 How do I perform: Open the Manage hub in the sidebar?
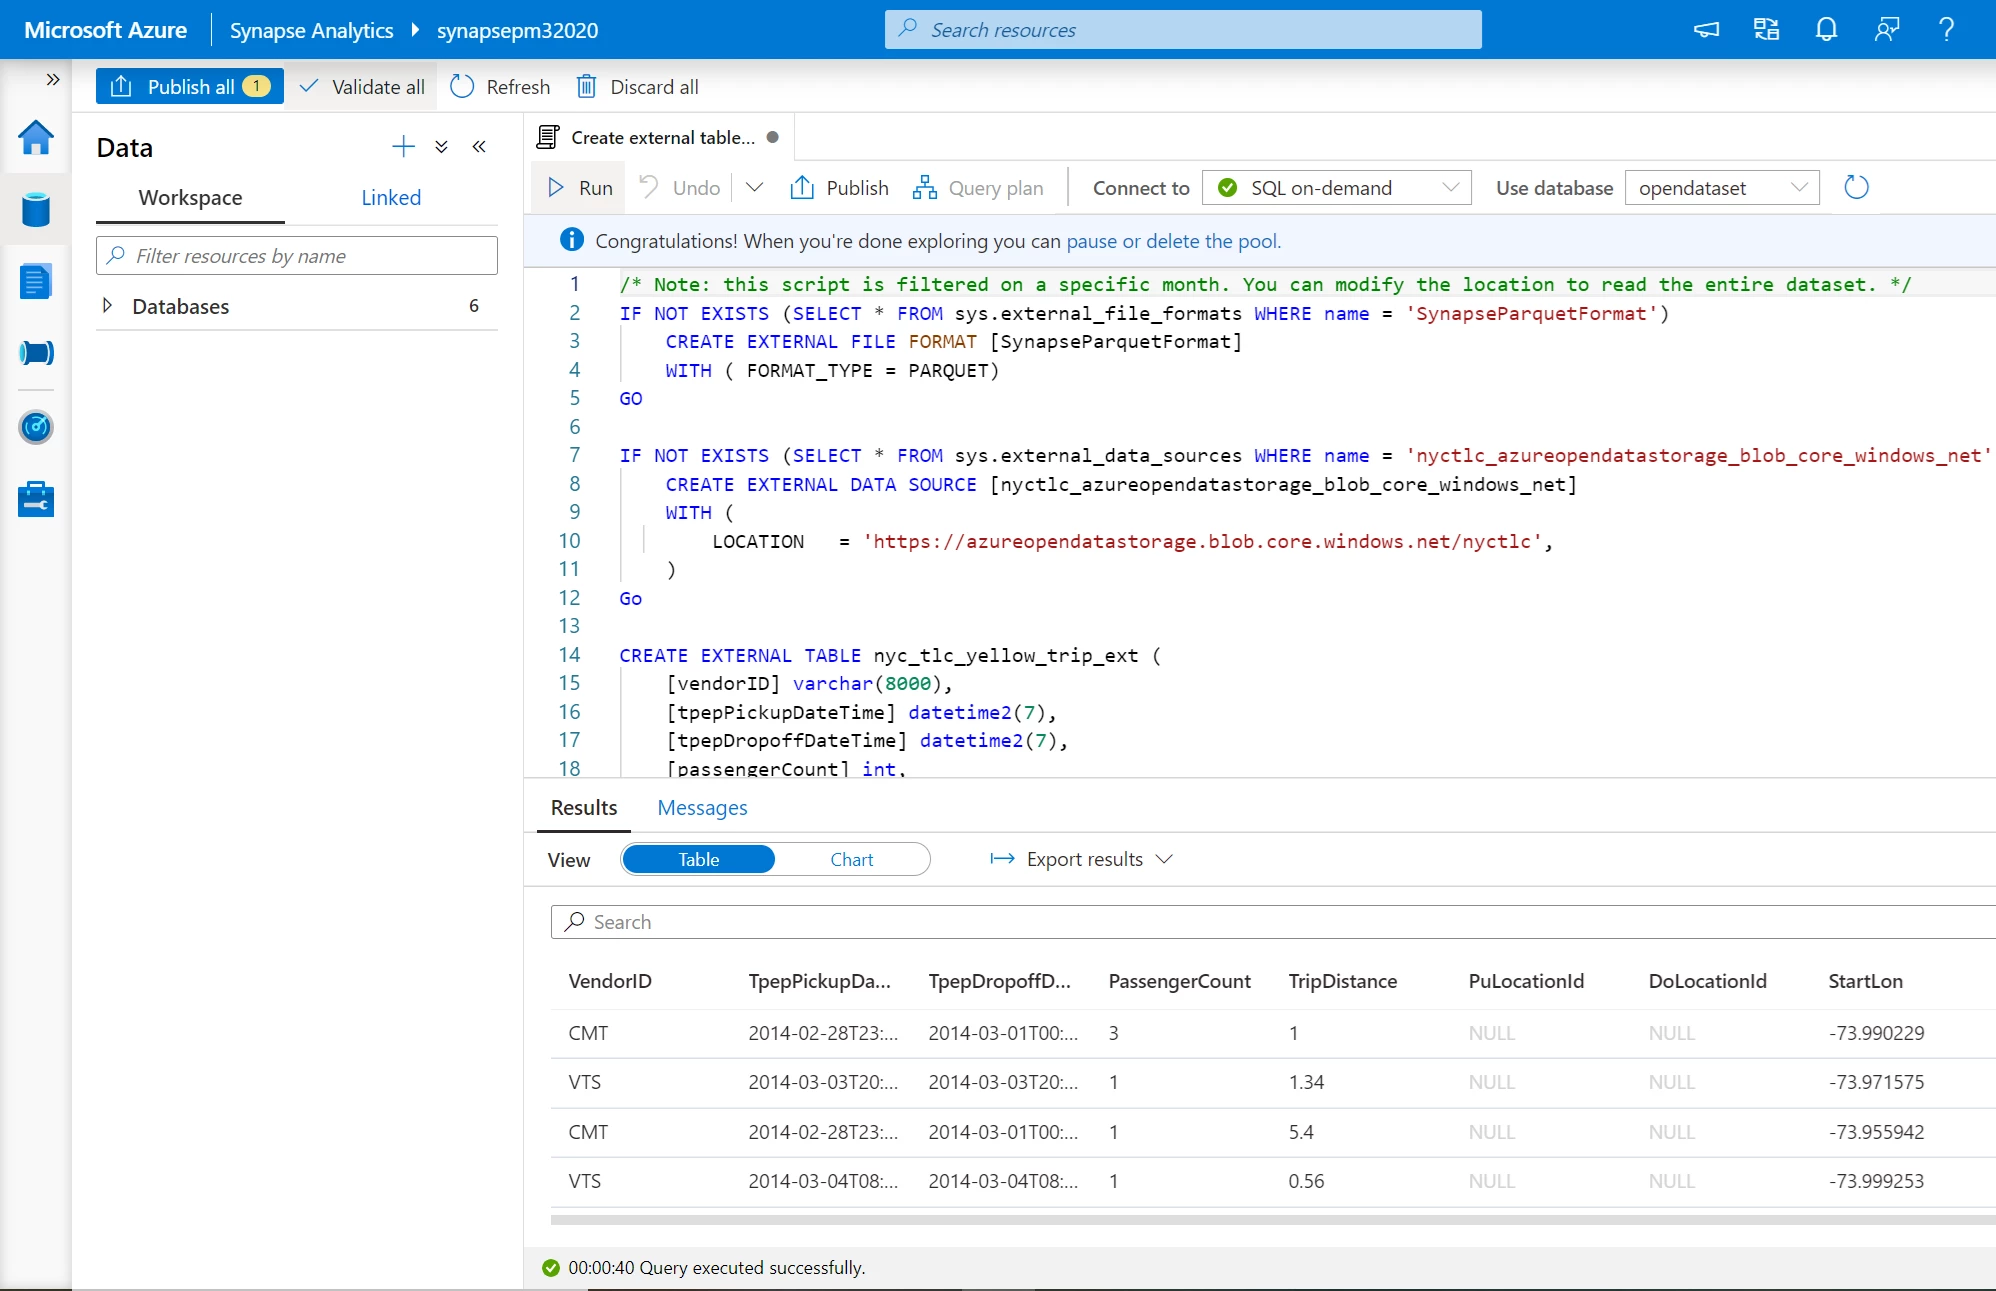tap(36, 498)
